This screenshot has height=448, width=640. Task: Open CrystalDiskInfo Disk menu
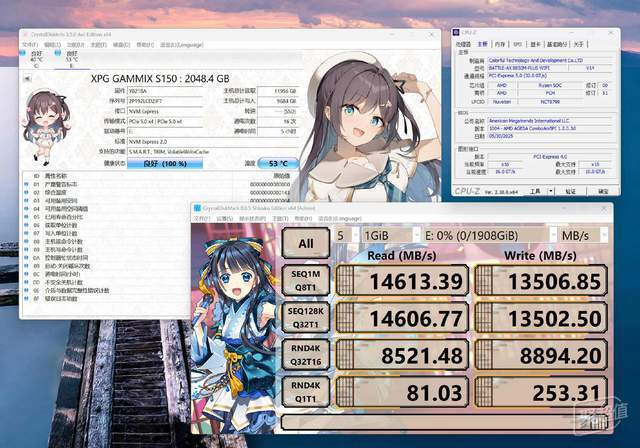[121, 45]
